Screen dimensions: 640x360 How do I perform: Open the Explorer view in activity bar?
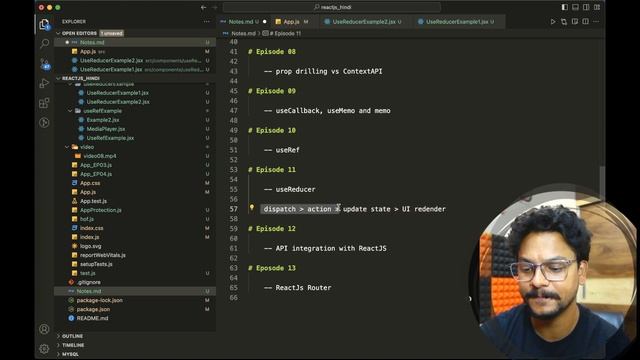pyautogui.click(x=44, y=24)
